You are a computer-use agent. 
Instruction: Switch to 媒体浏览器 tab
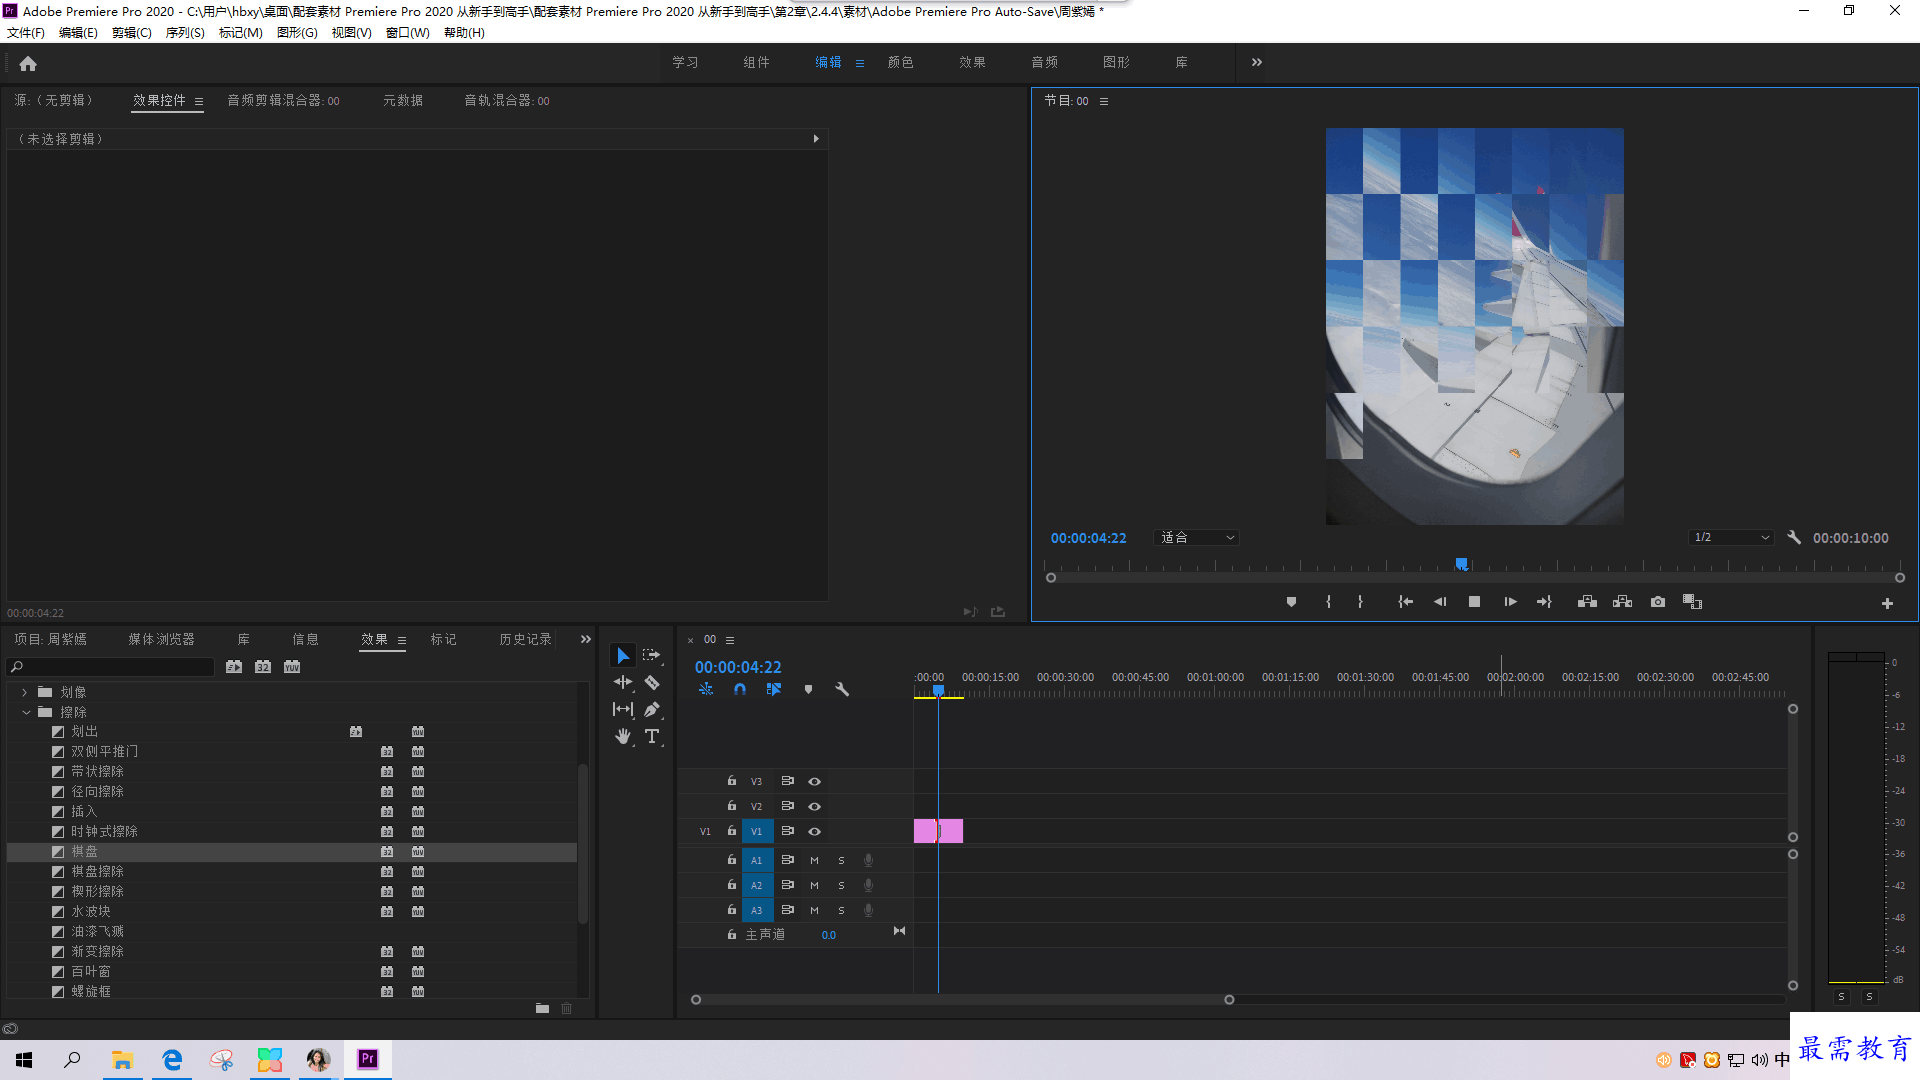click(x=161, y=639)
